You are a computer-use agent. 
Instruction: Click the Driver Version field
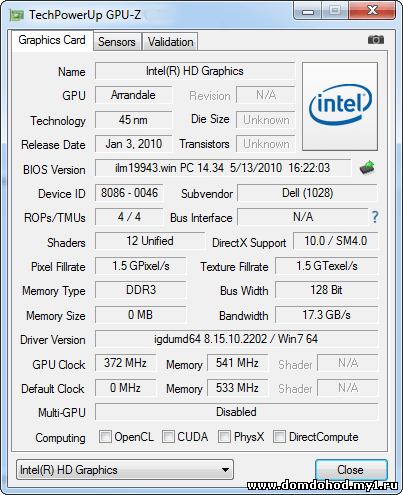coord(236,339)
